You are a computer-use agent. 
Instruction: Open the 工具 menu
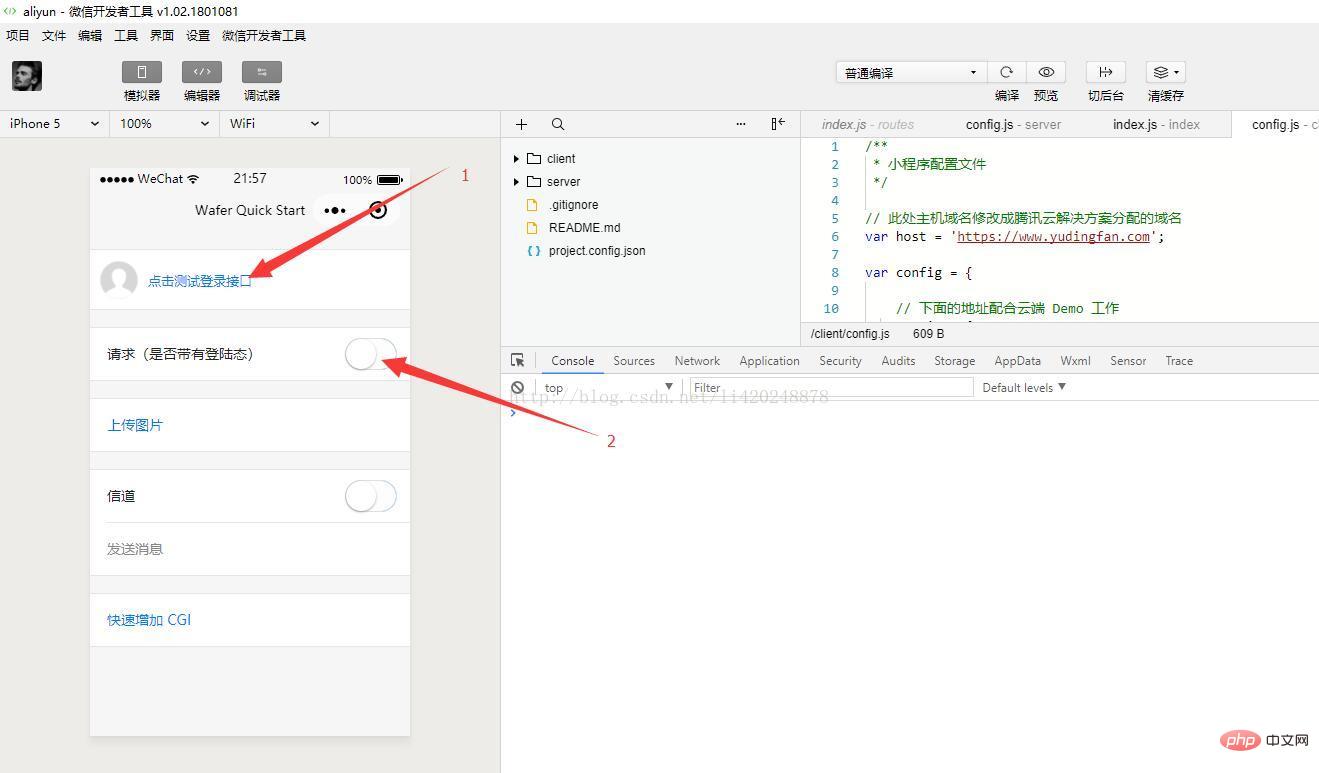coord(126,36)
